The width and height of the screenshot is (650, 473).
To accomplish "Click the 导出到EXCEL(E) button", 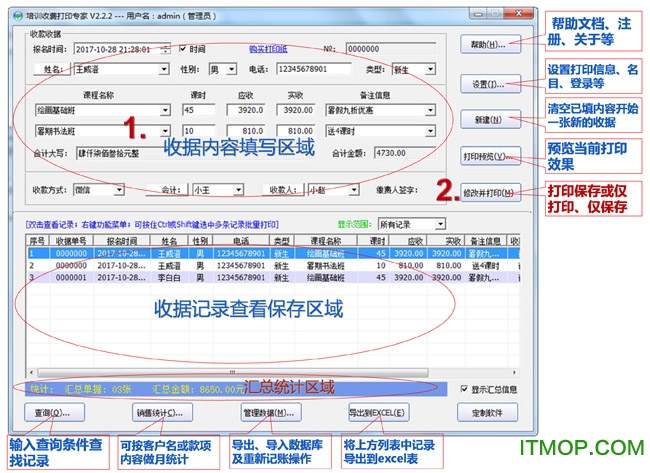I will tap(379, 412).
